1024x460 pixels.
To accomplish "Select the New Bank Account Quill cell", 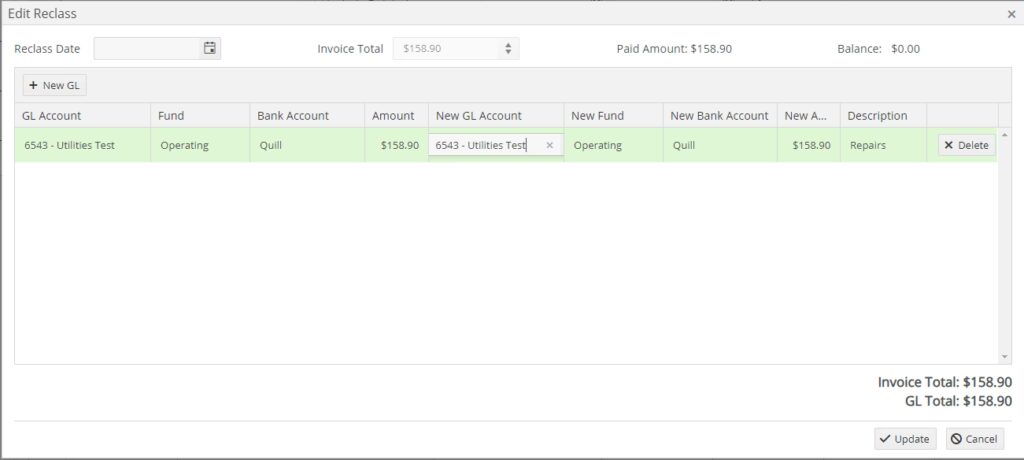I will pyautogui.click(x=684, y=145).
